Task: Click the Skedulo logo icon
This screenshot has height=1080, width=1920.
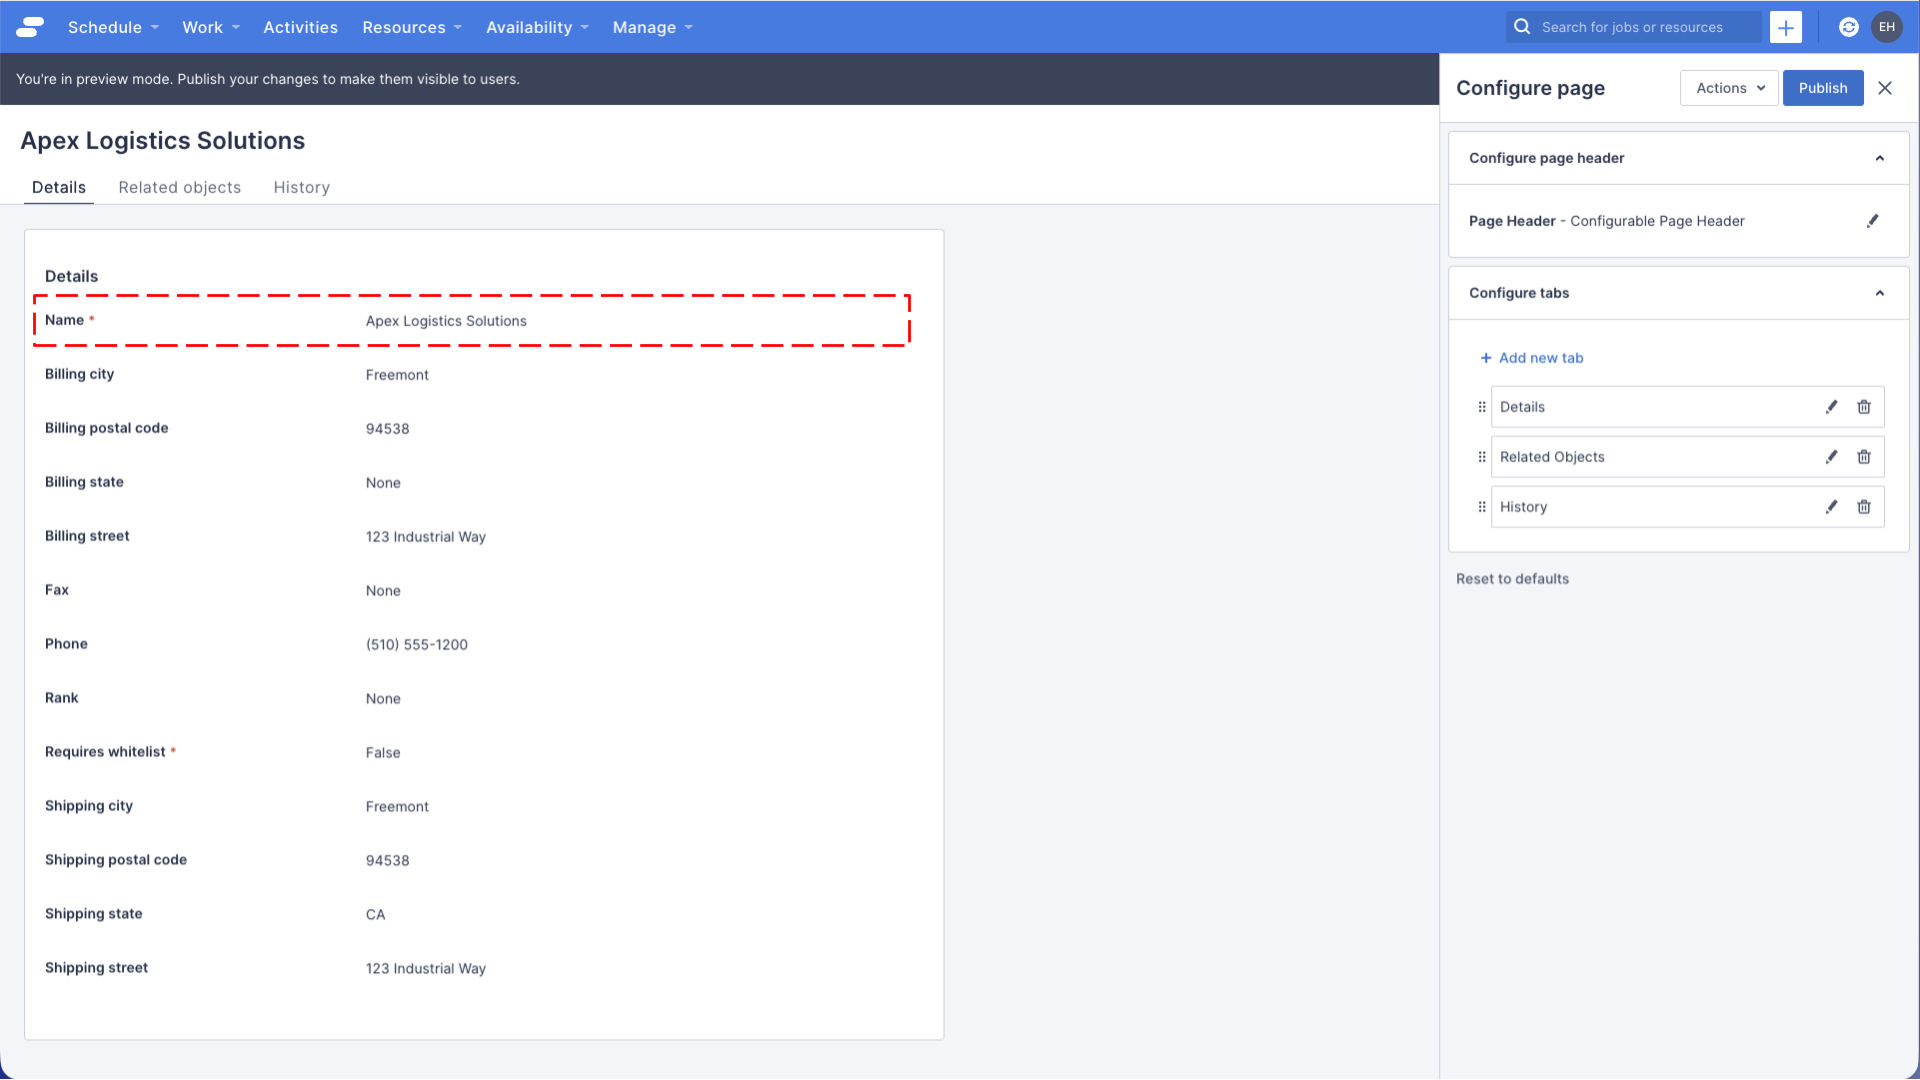Action: click(29, 27)
